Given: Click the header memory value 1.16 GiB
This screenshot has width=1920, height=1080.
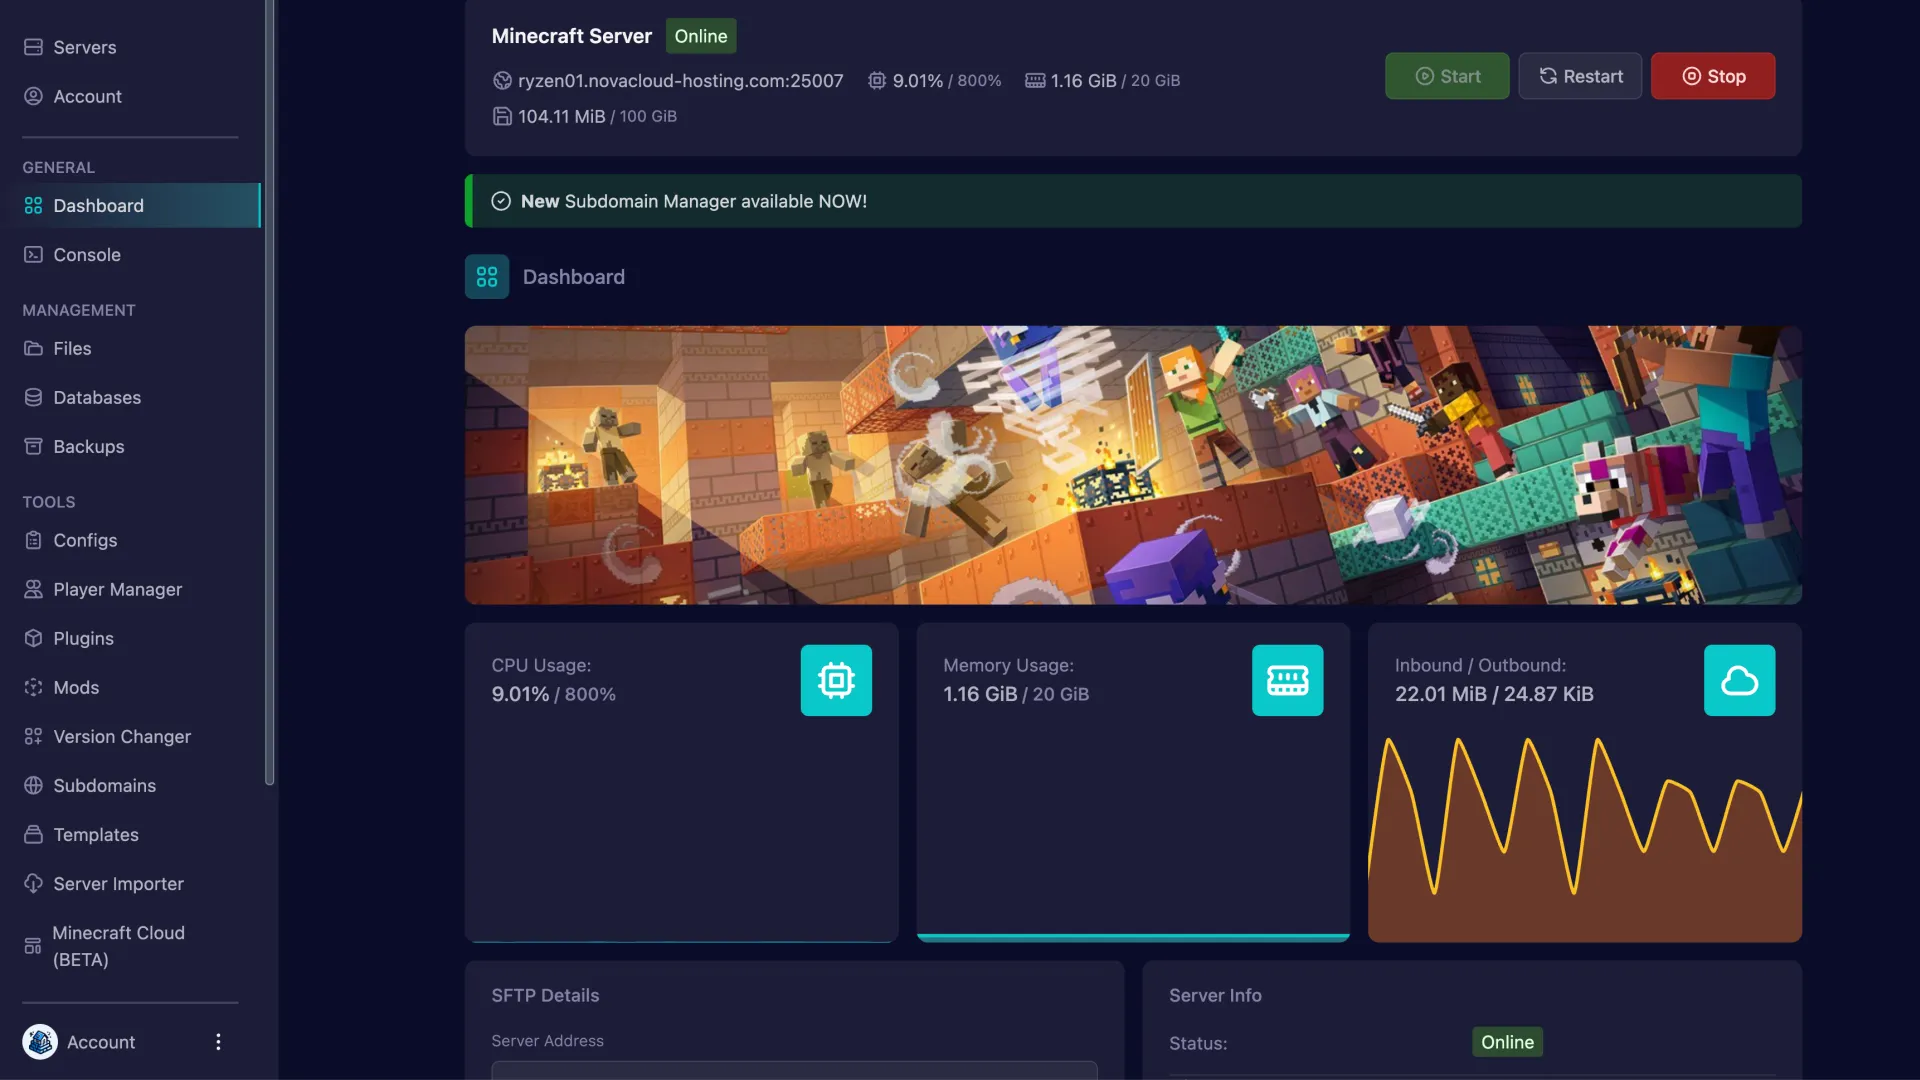Looking at the screenshot, I should tap(1083, 81).
